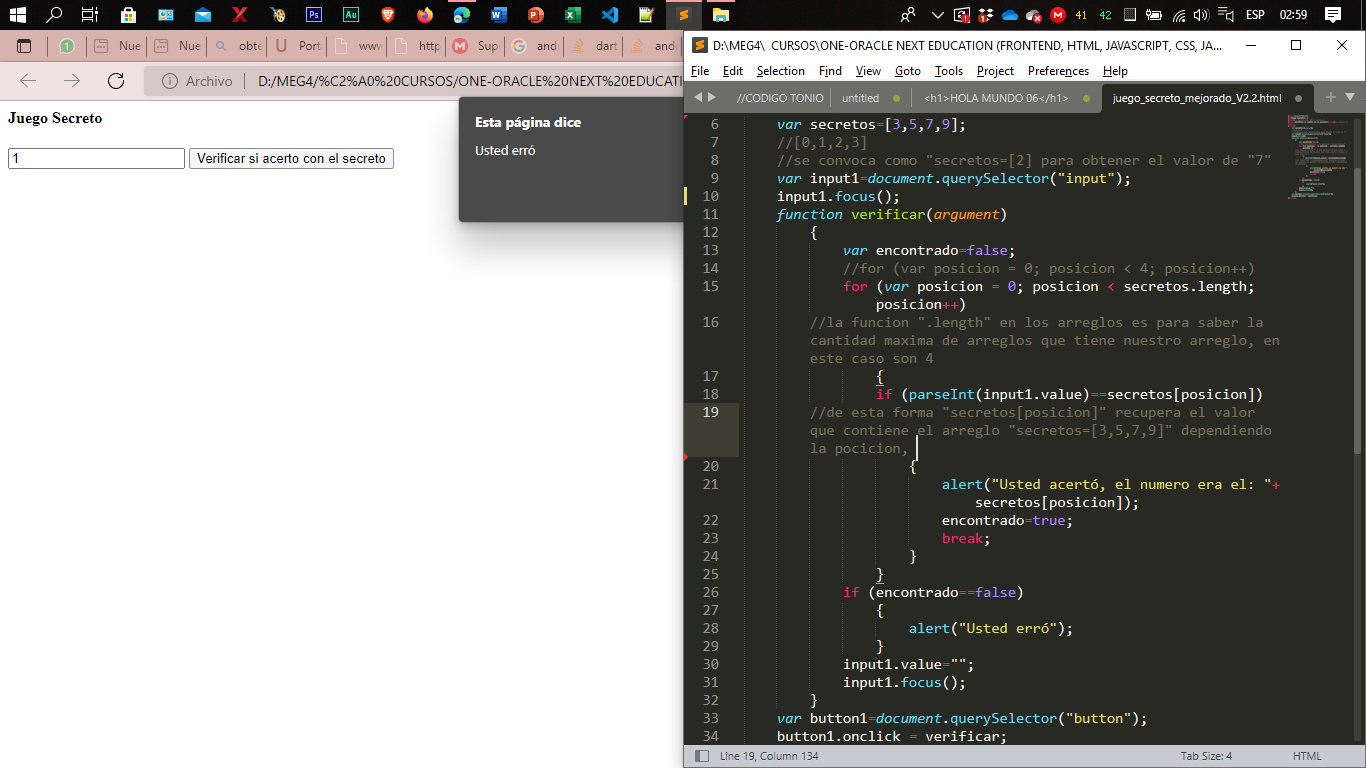Open the Sublime tab list dropdown
The height and width of the screenshot is (768, 1366).
1350,97
